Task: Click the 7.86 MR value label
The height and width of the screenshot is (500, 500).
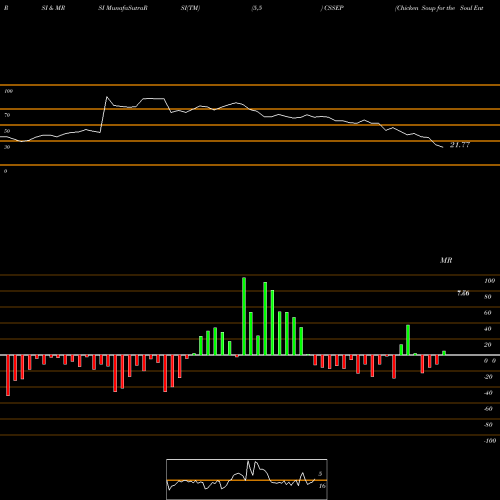Action: [x=463, y=293]
